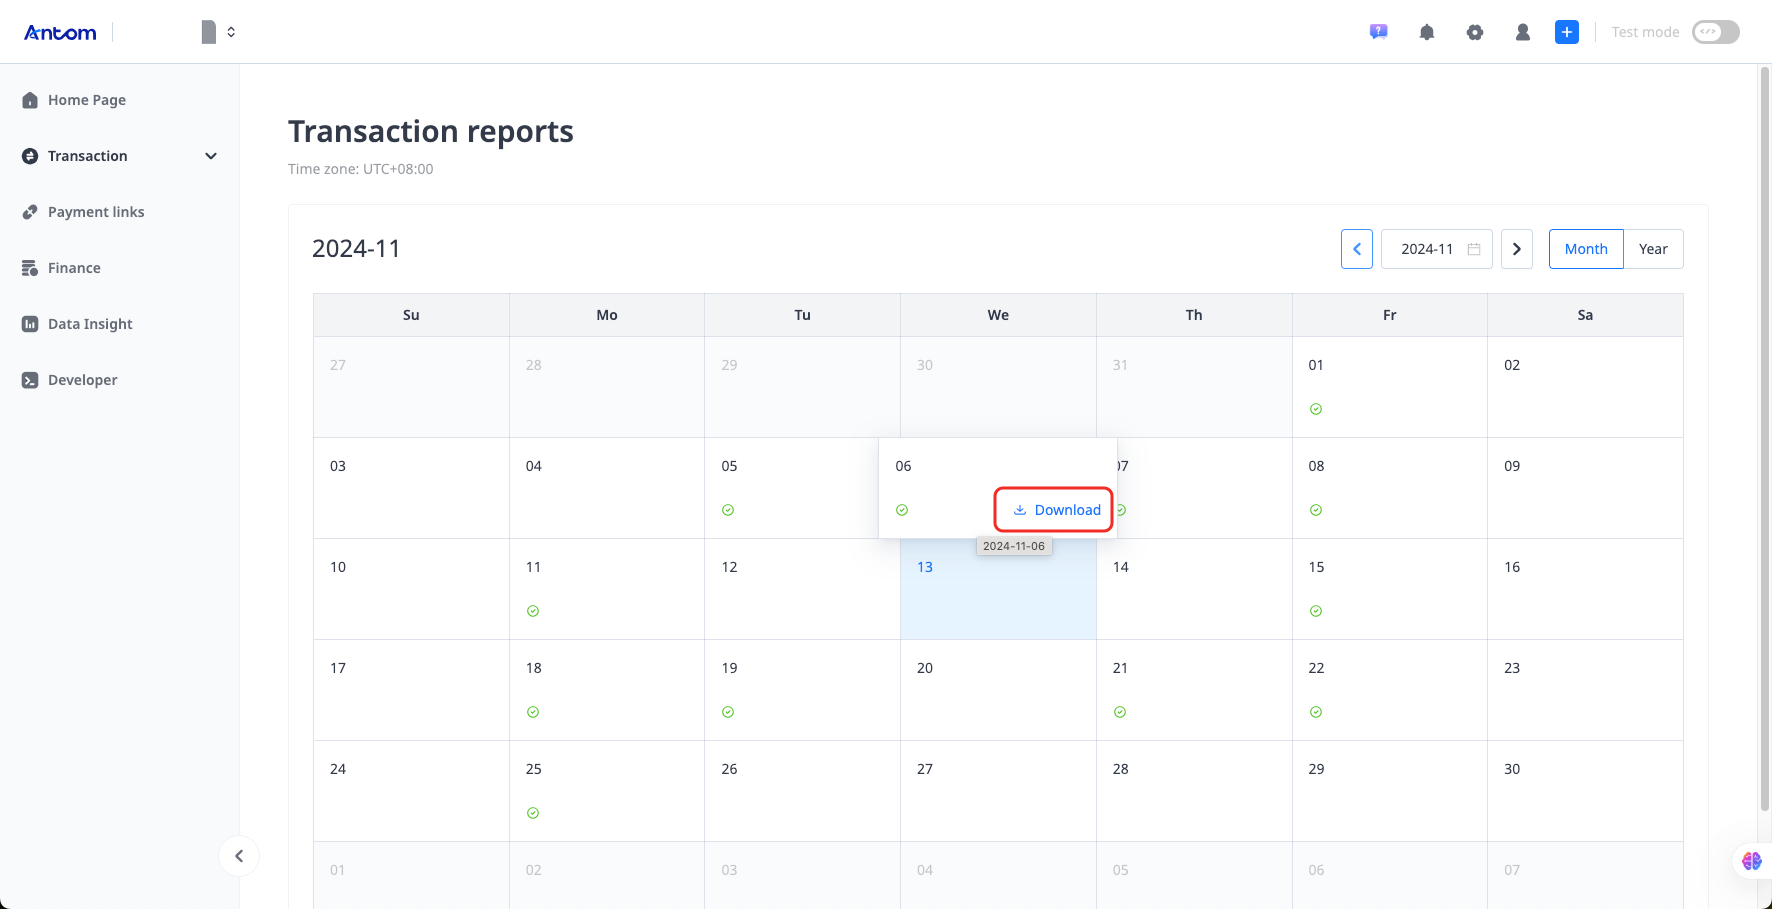Click the green check on November 01
This screenshot has height=909, width=1772.
tap(1316, 409)
